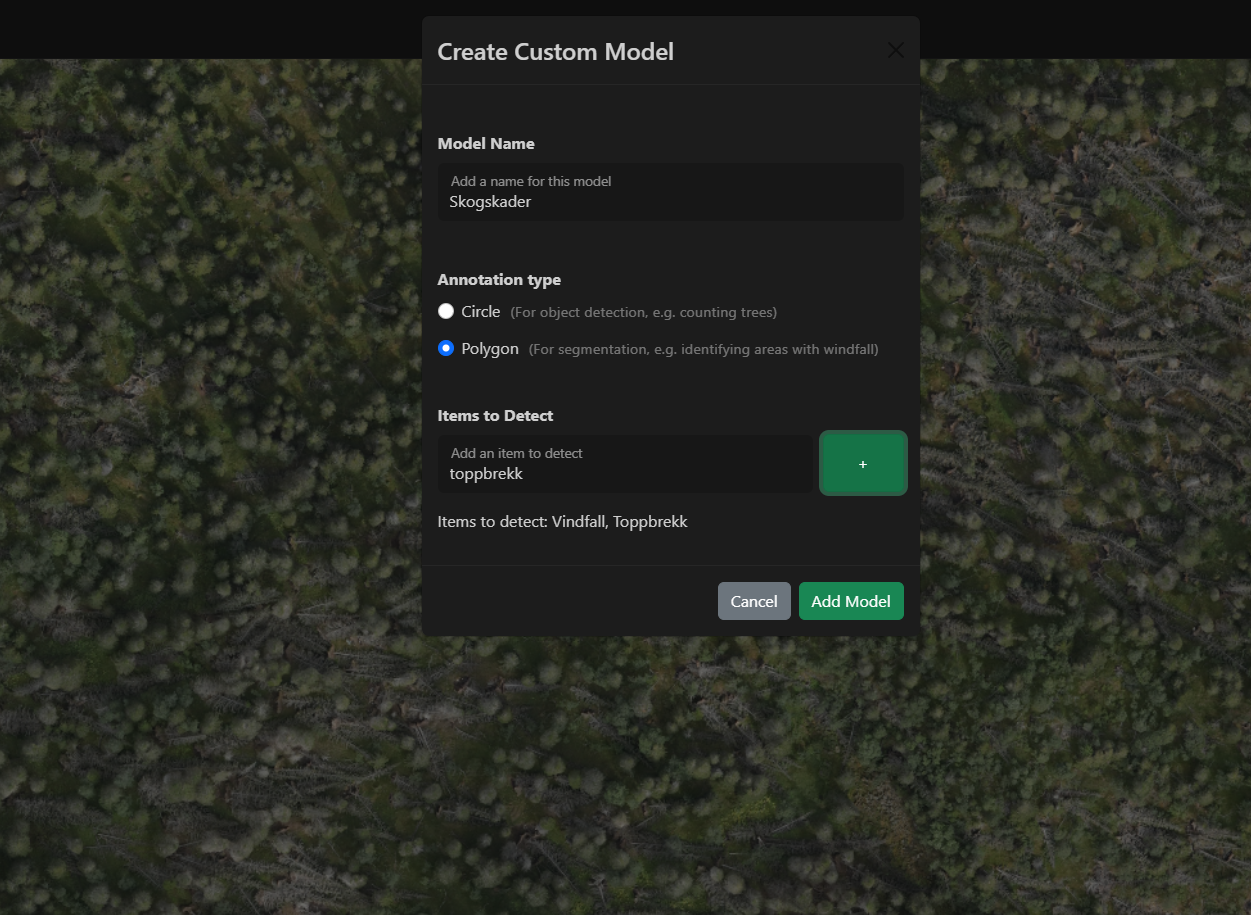This screenshot has width=1251, height=915.
Task: Click the 'Add an item to detect' placeholder
Action: 516,454
